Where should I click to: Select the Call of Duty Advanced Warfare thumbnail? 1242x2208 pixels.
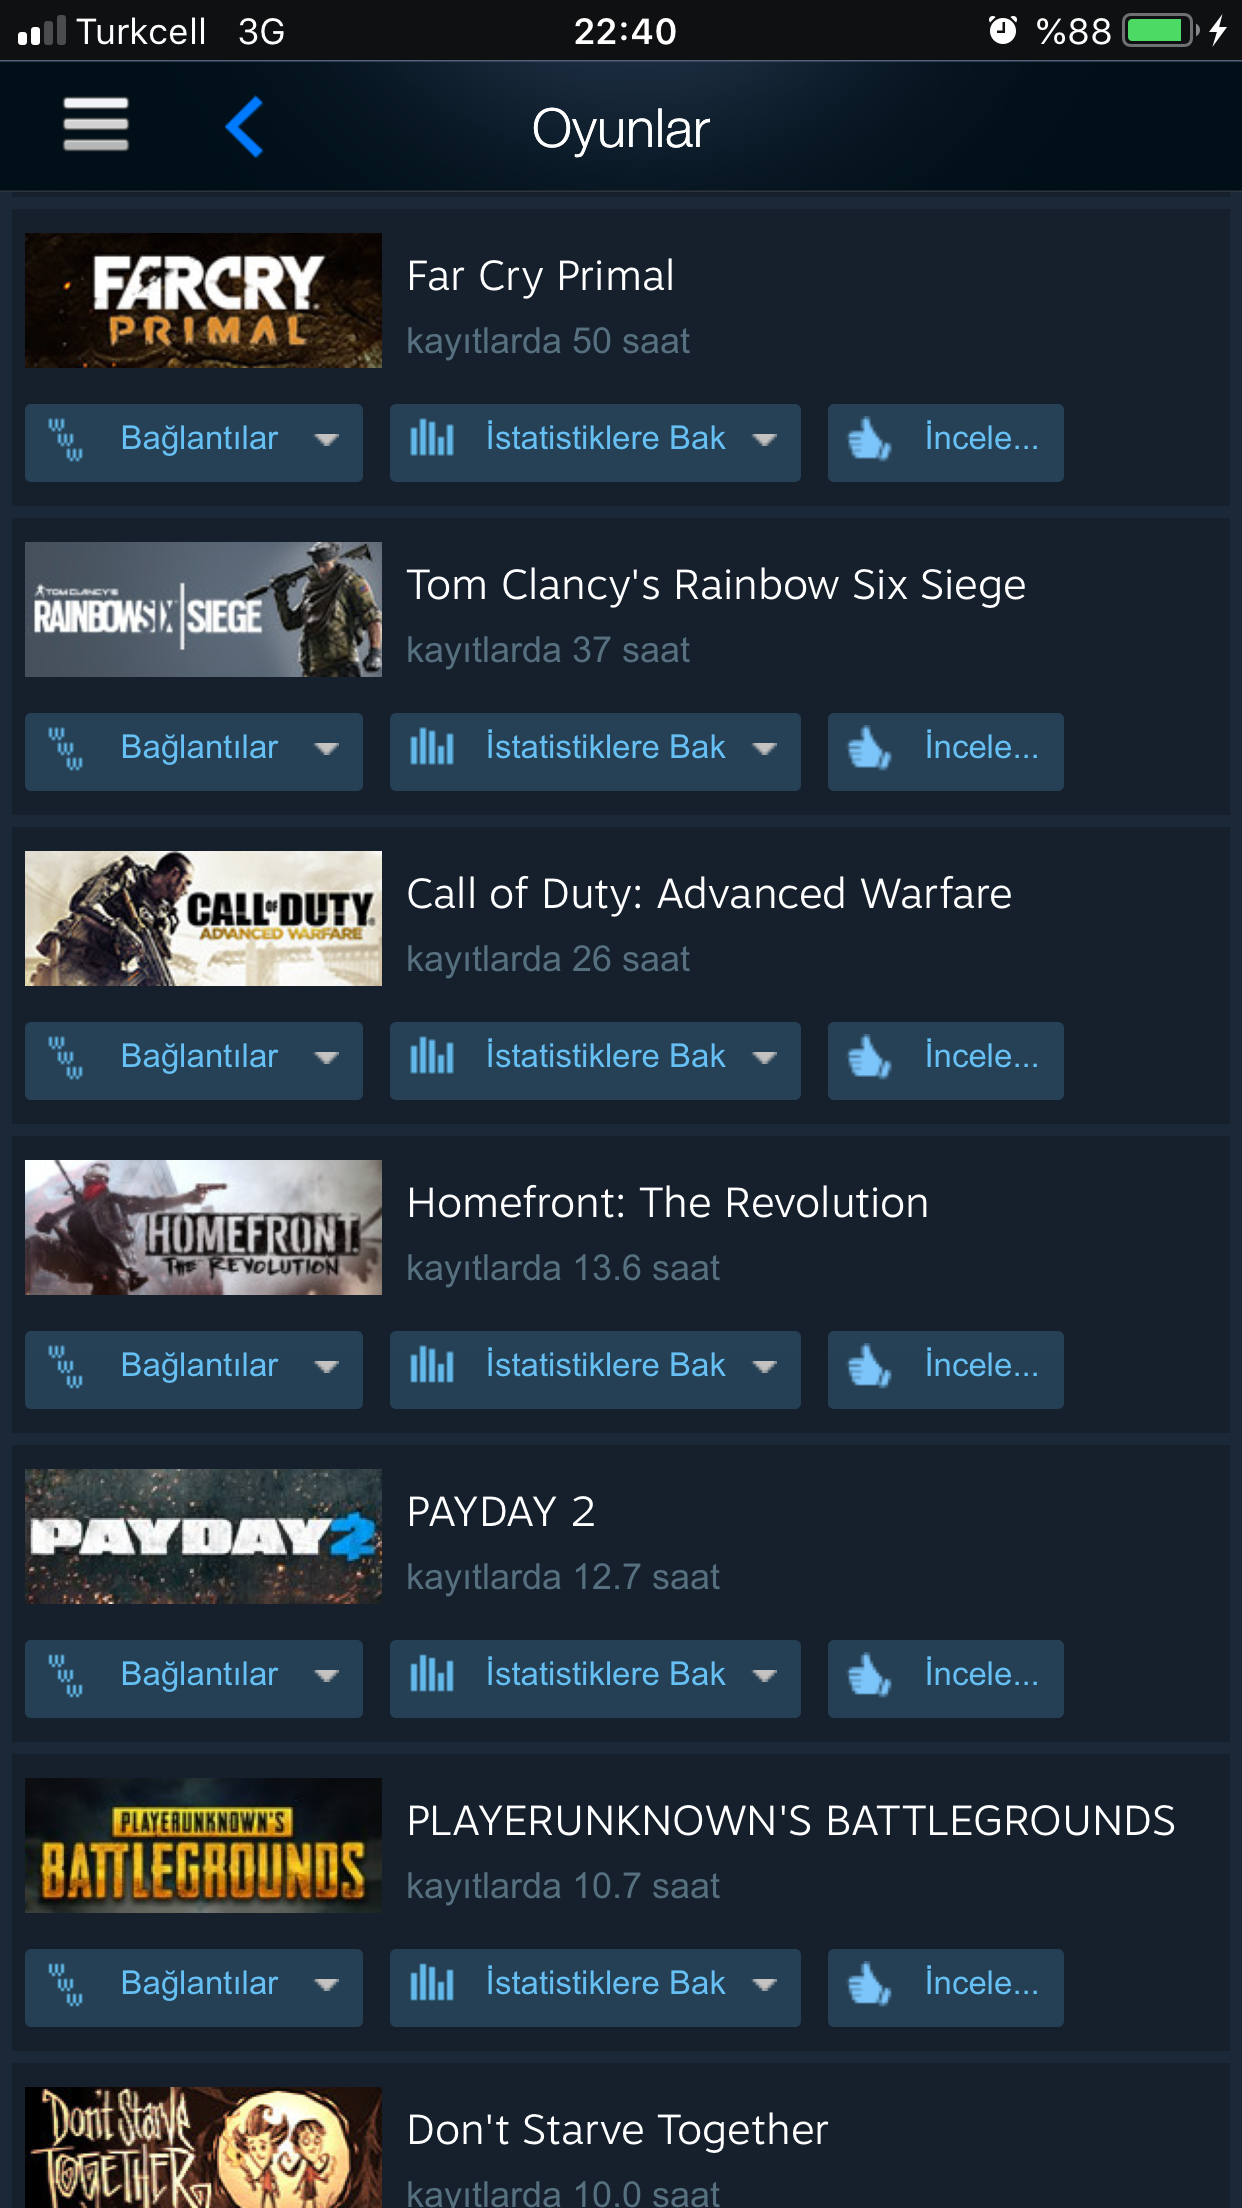coord(203,918)
